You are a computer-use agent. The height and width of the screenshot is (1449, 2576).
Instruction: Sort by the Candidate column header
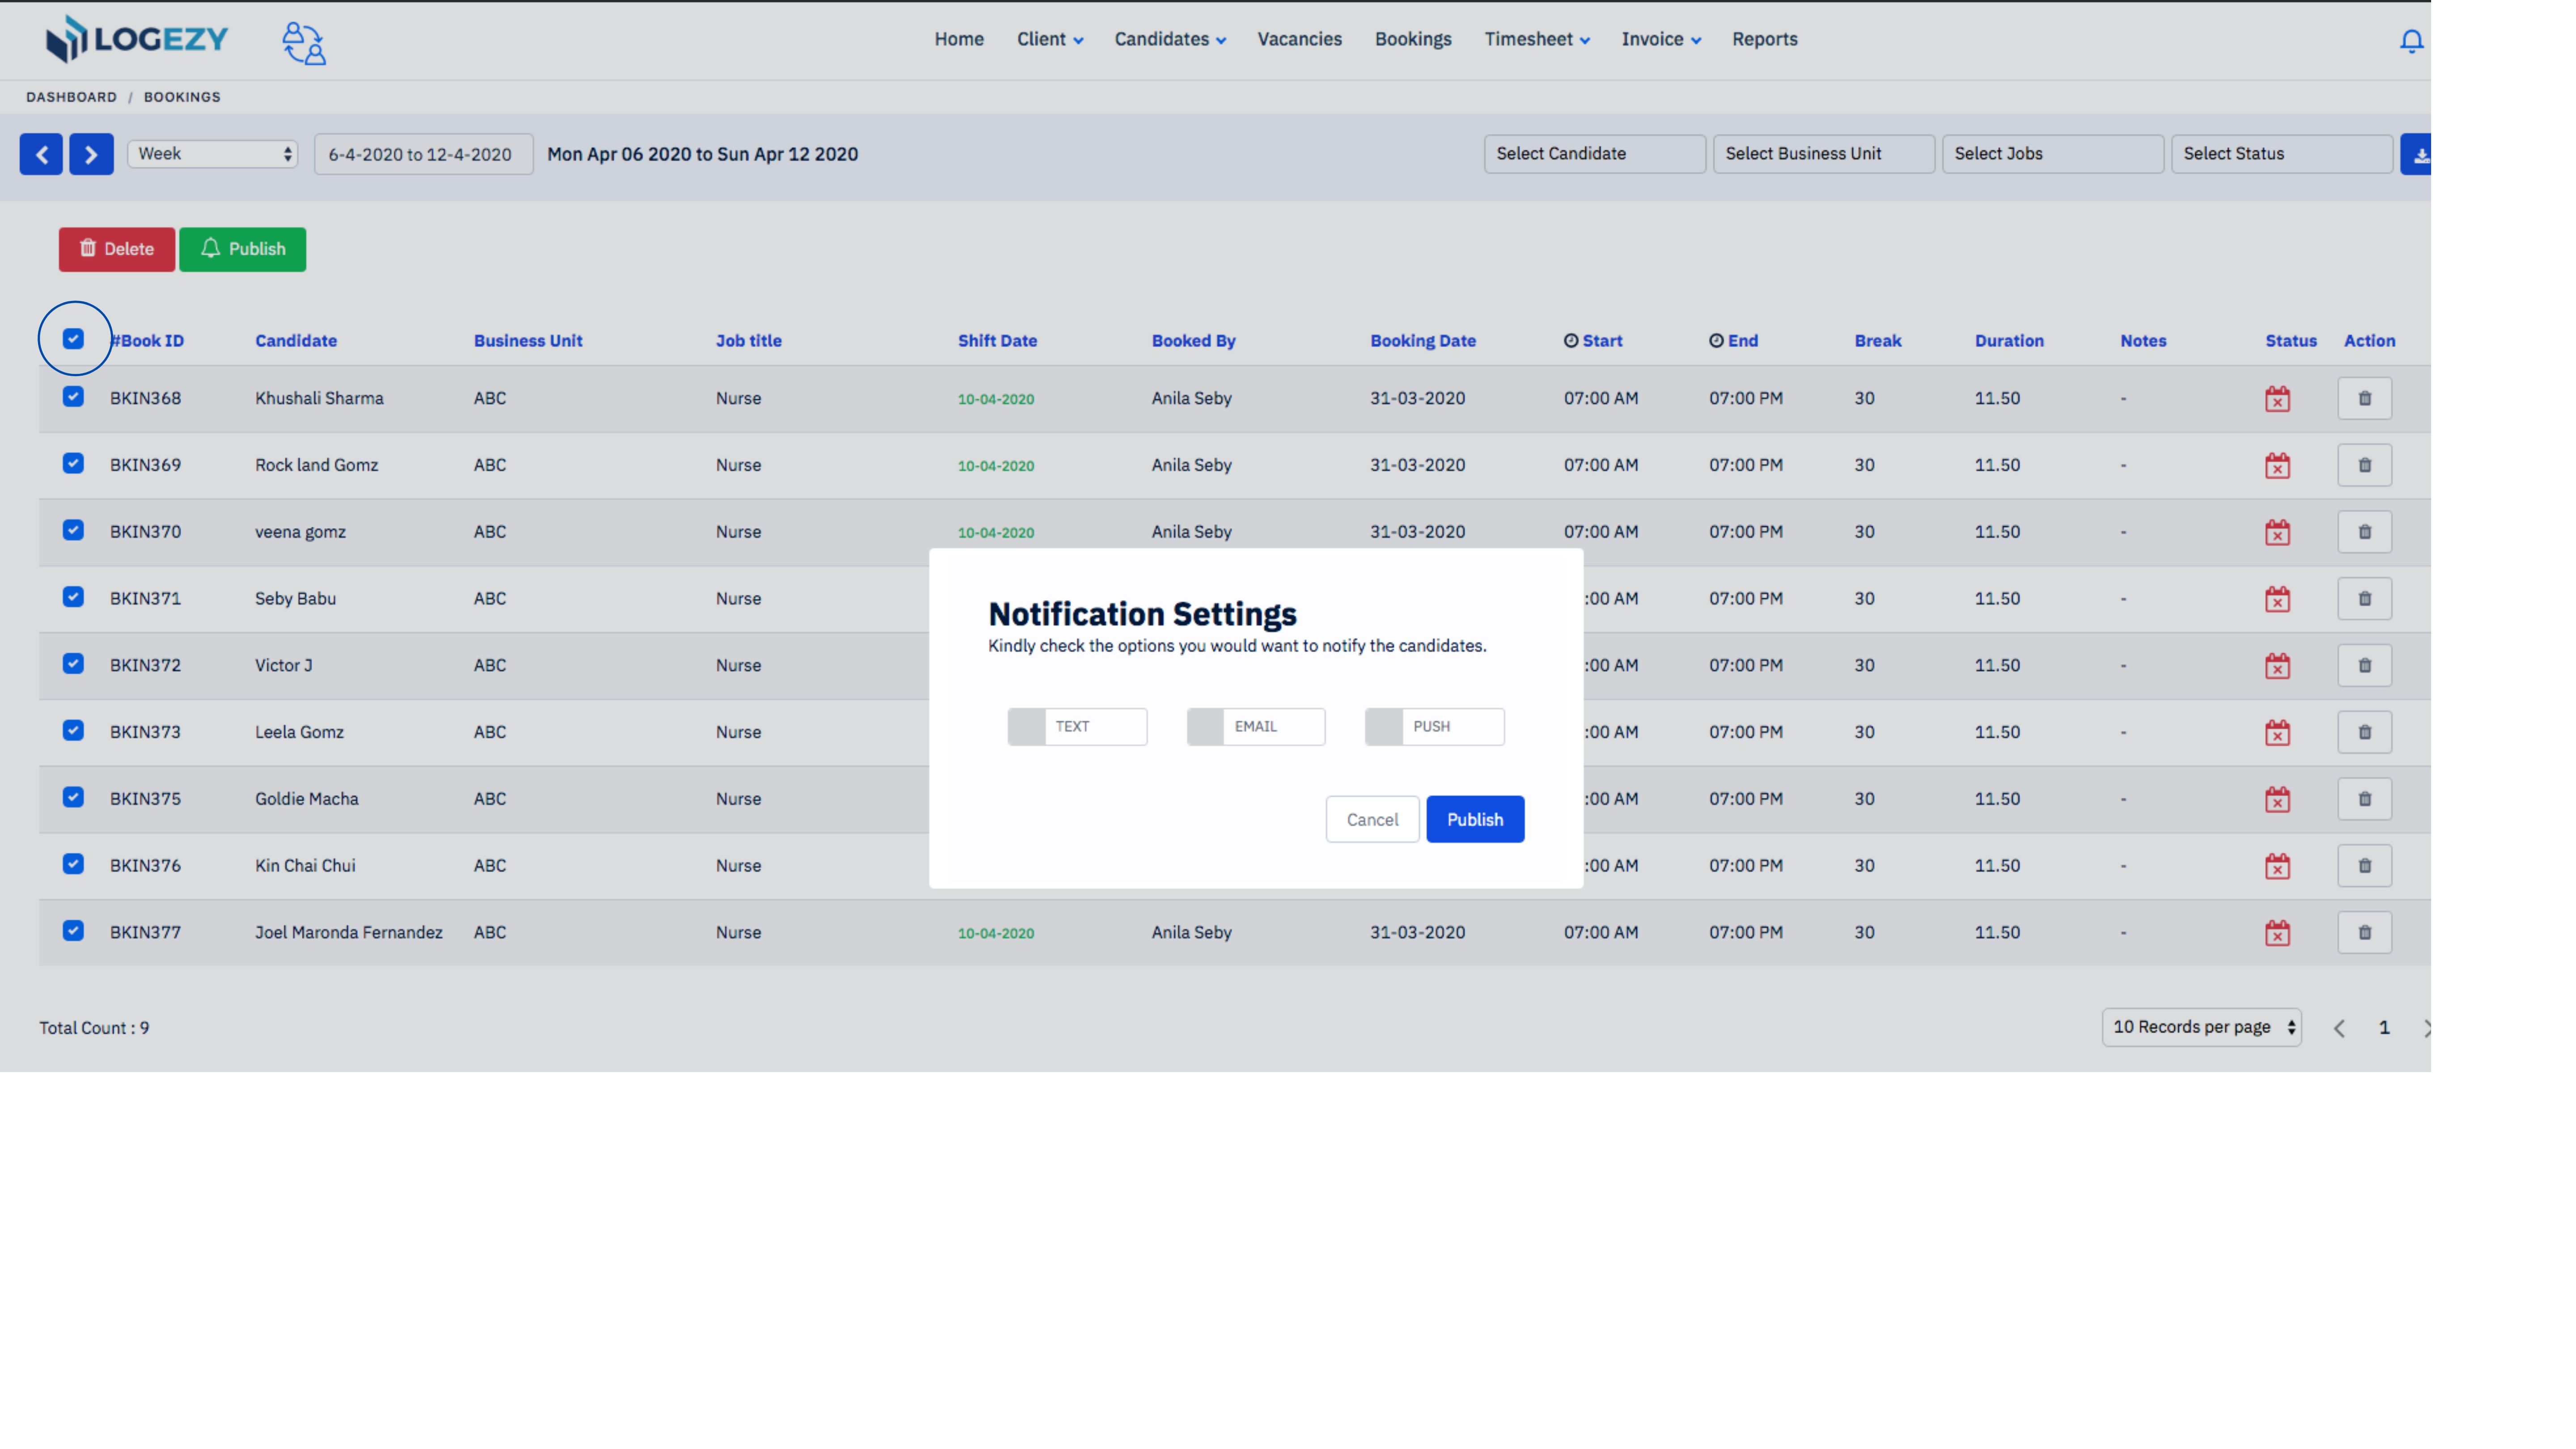click(296, 341)
